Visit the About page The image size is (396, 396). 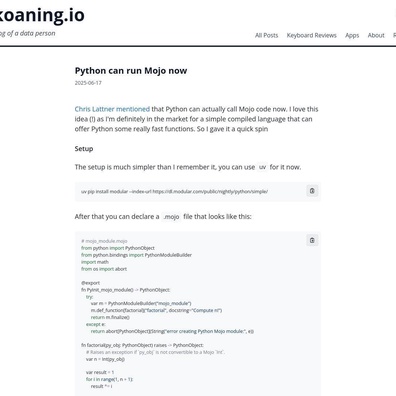pos(376,35)
